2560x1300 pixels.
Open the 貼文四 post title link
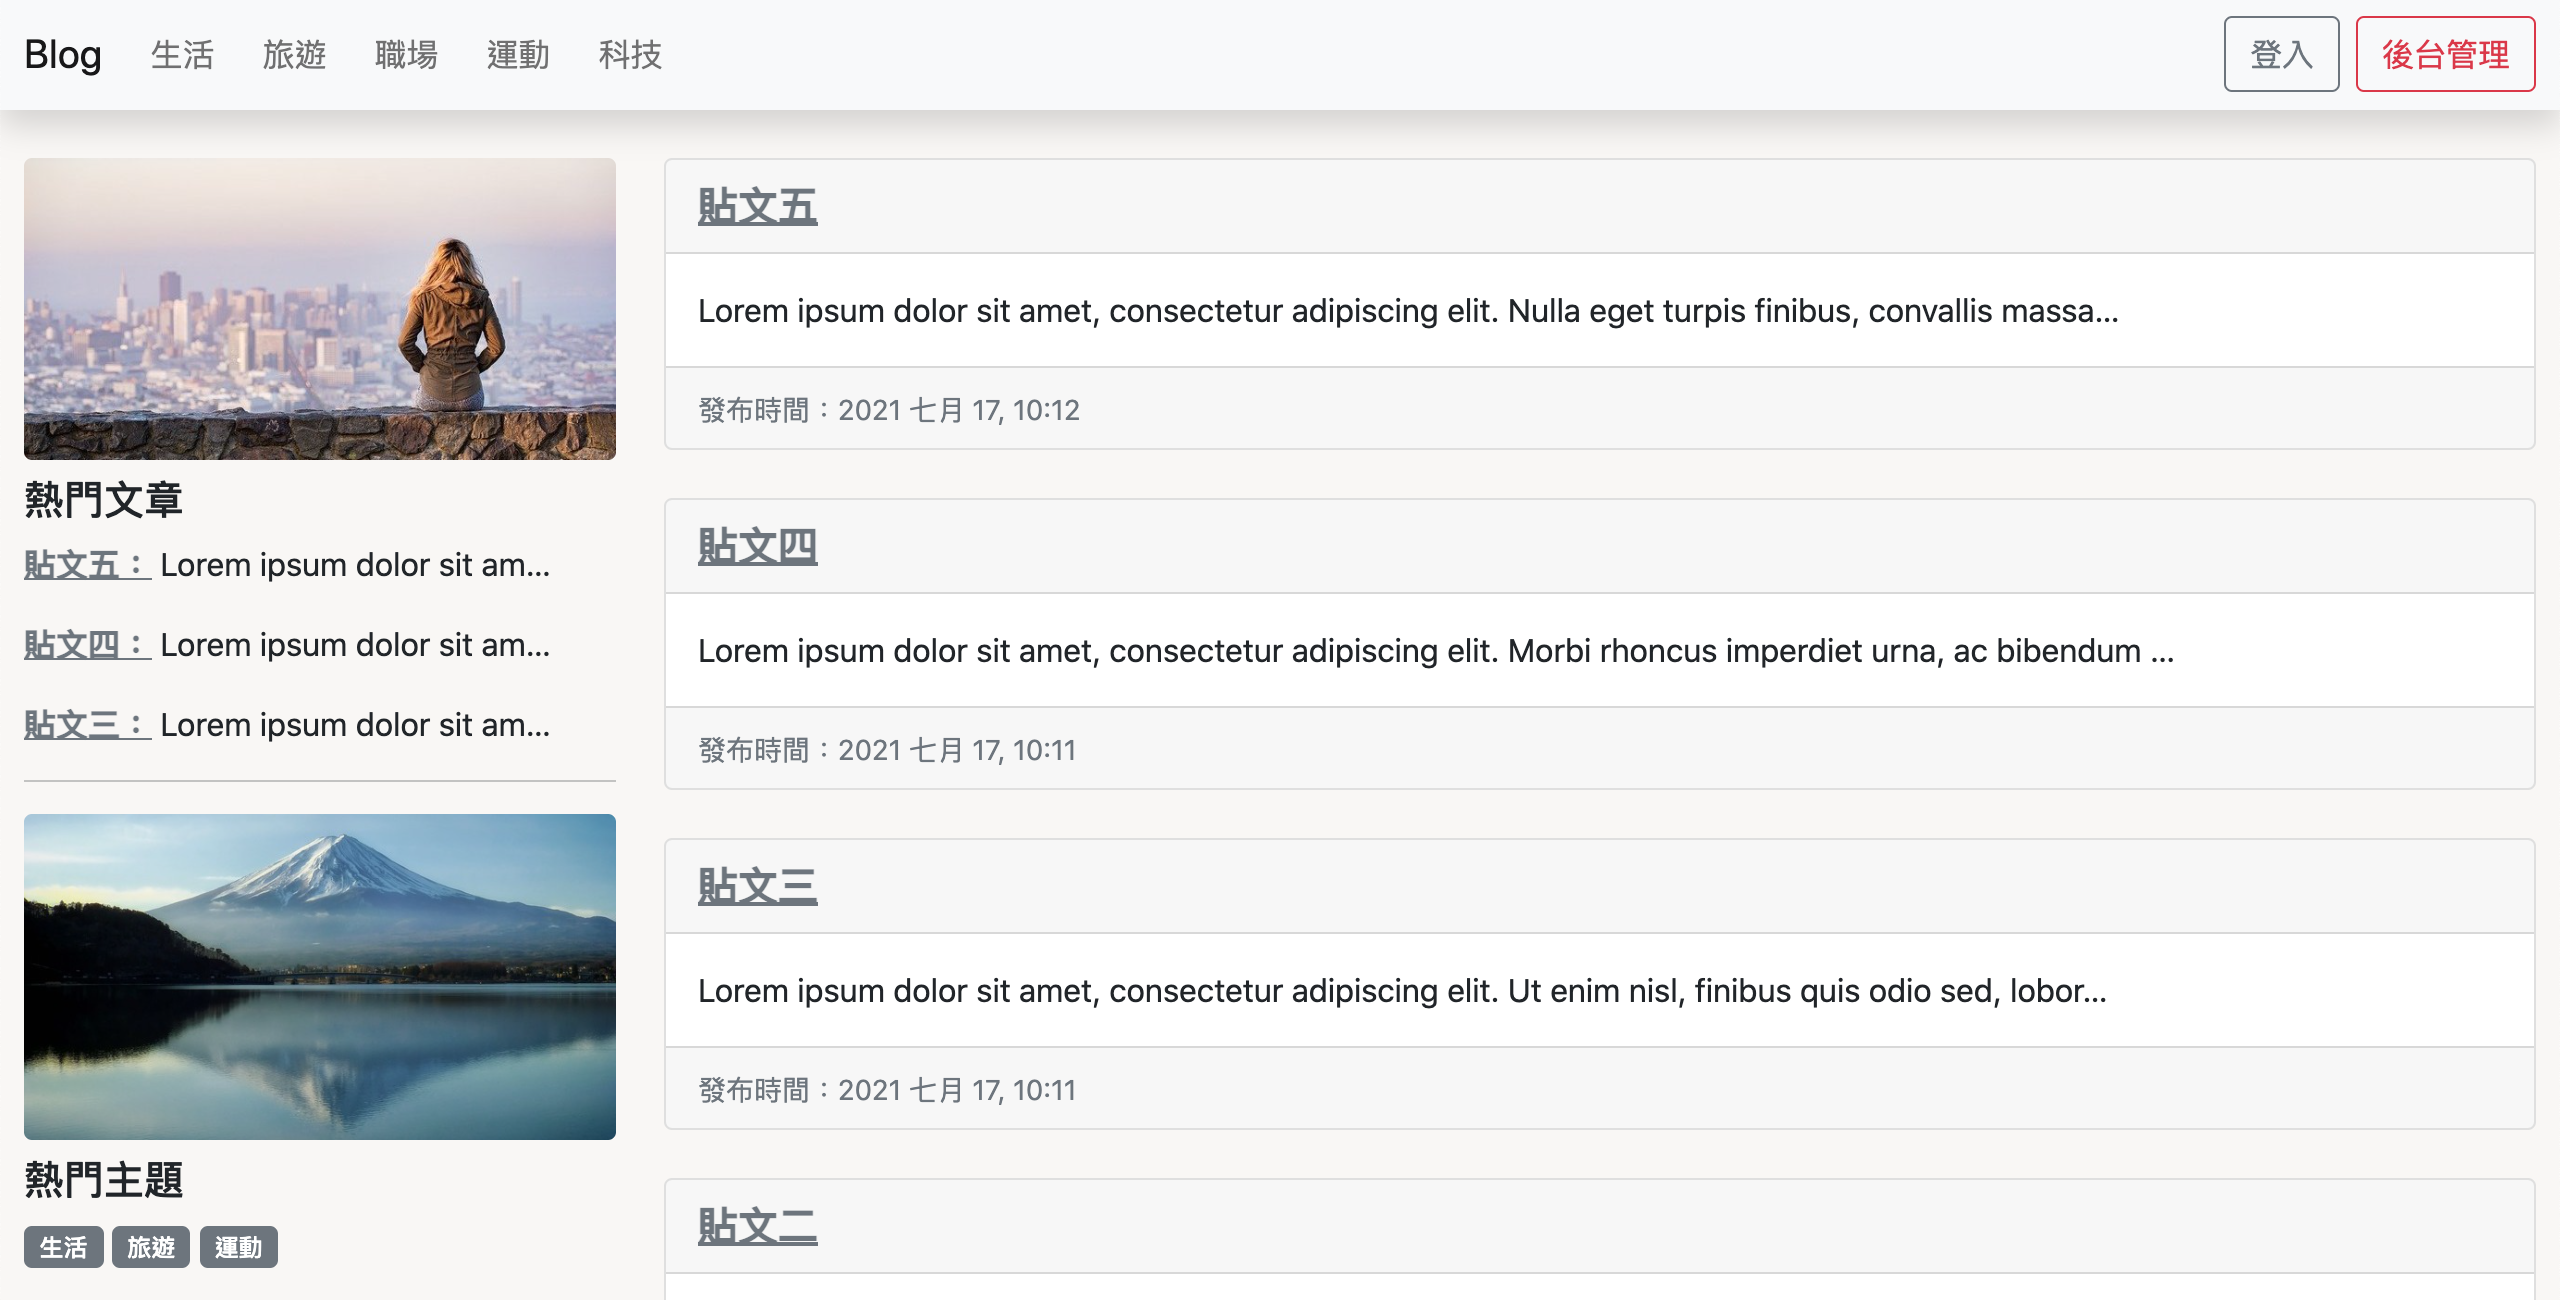[757, 546]
